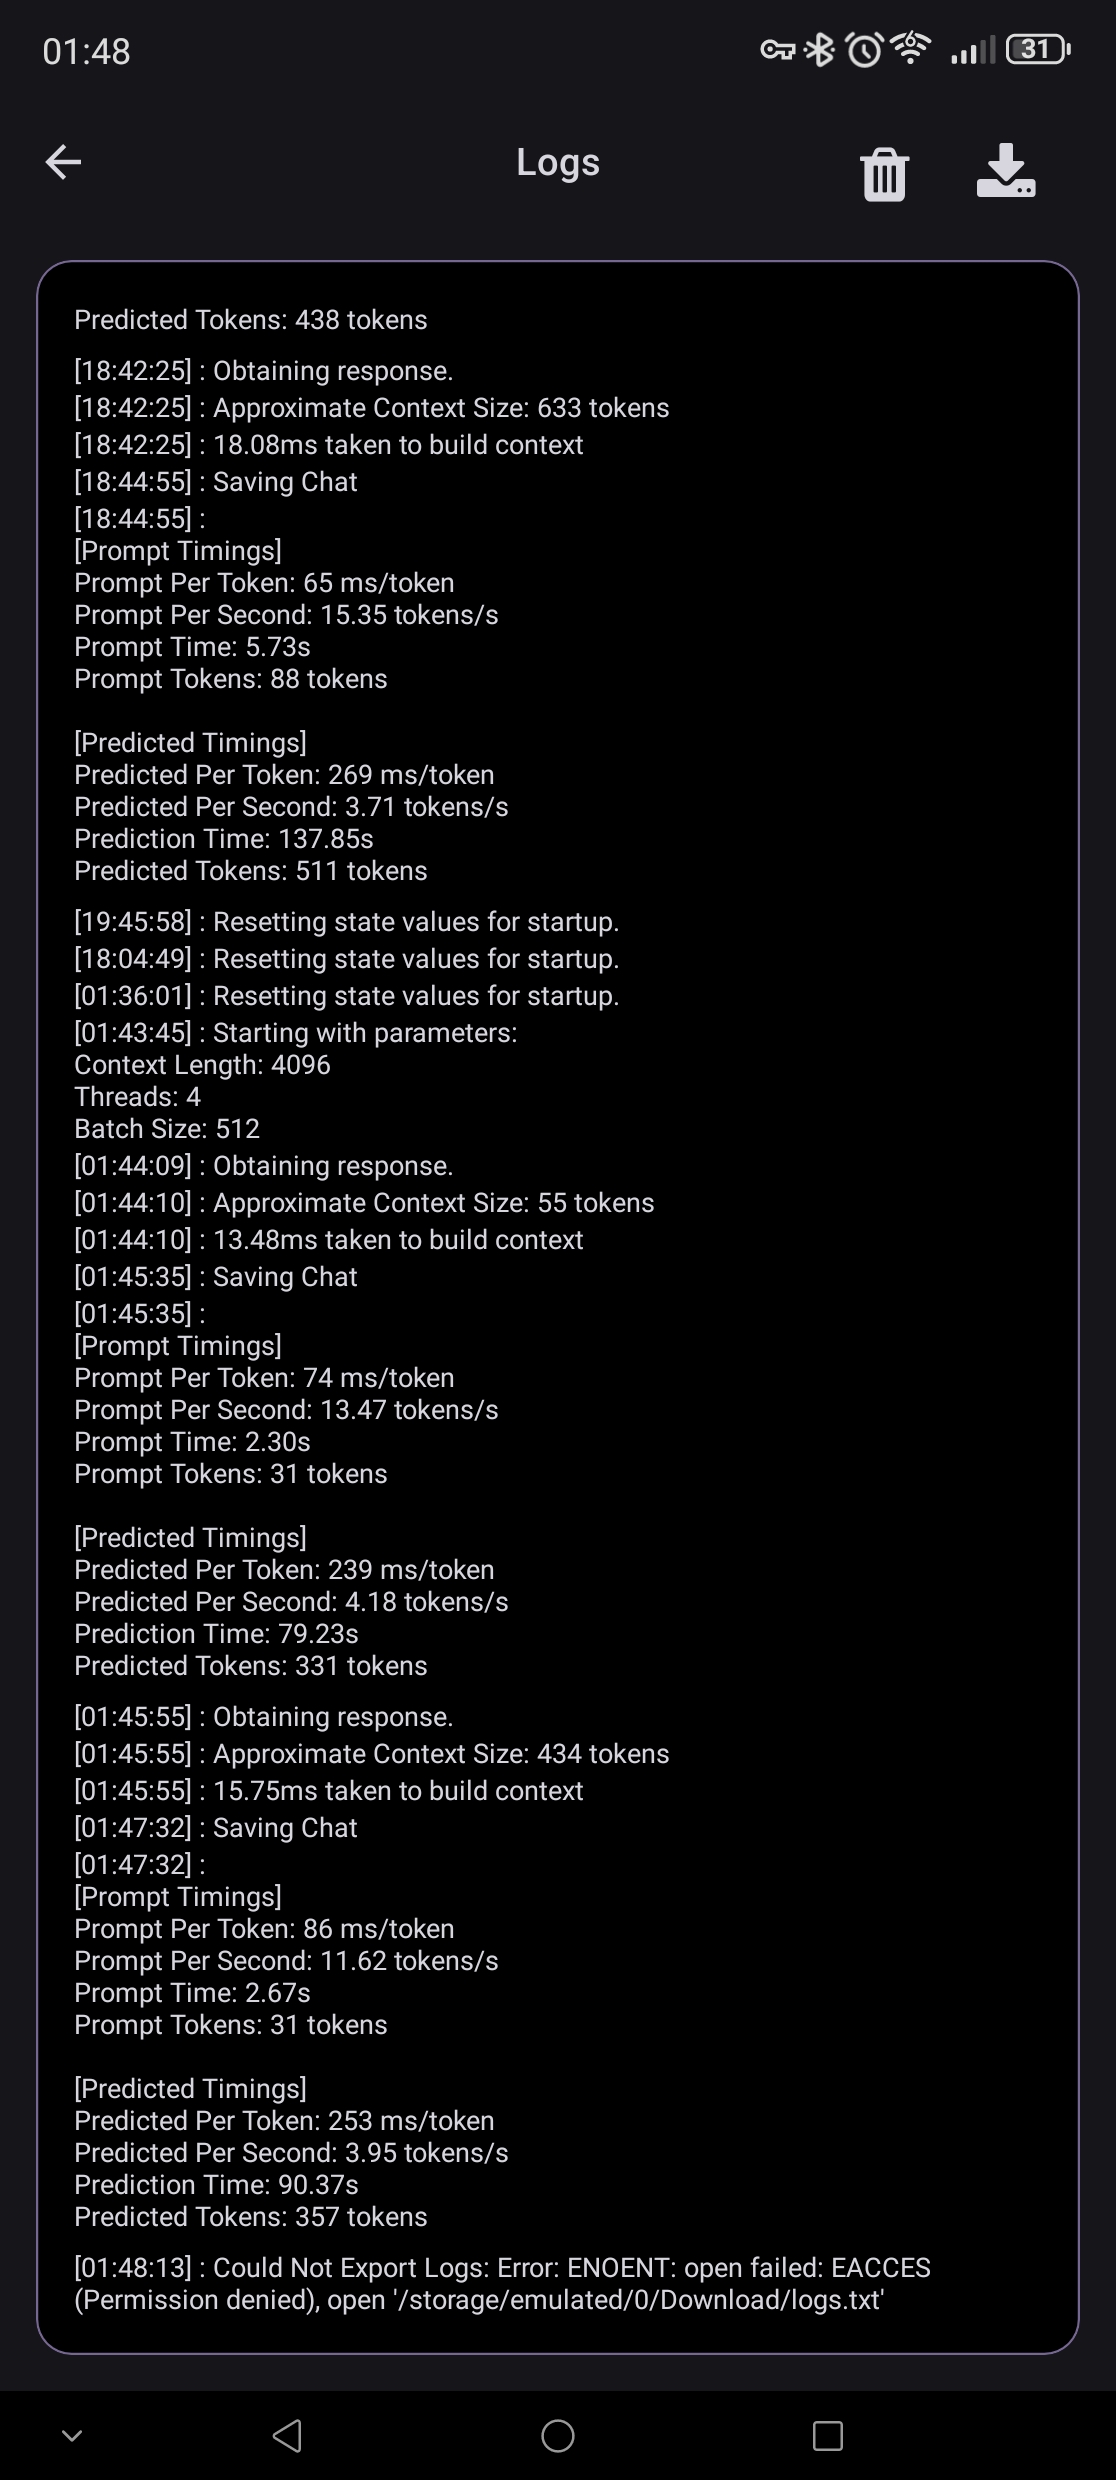Image resolution: width=1116 pixels, height=2480 pixels.
Task: Tap the cellular signal strength icon
Action: (972, 49)
